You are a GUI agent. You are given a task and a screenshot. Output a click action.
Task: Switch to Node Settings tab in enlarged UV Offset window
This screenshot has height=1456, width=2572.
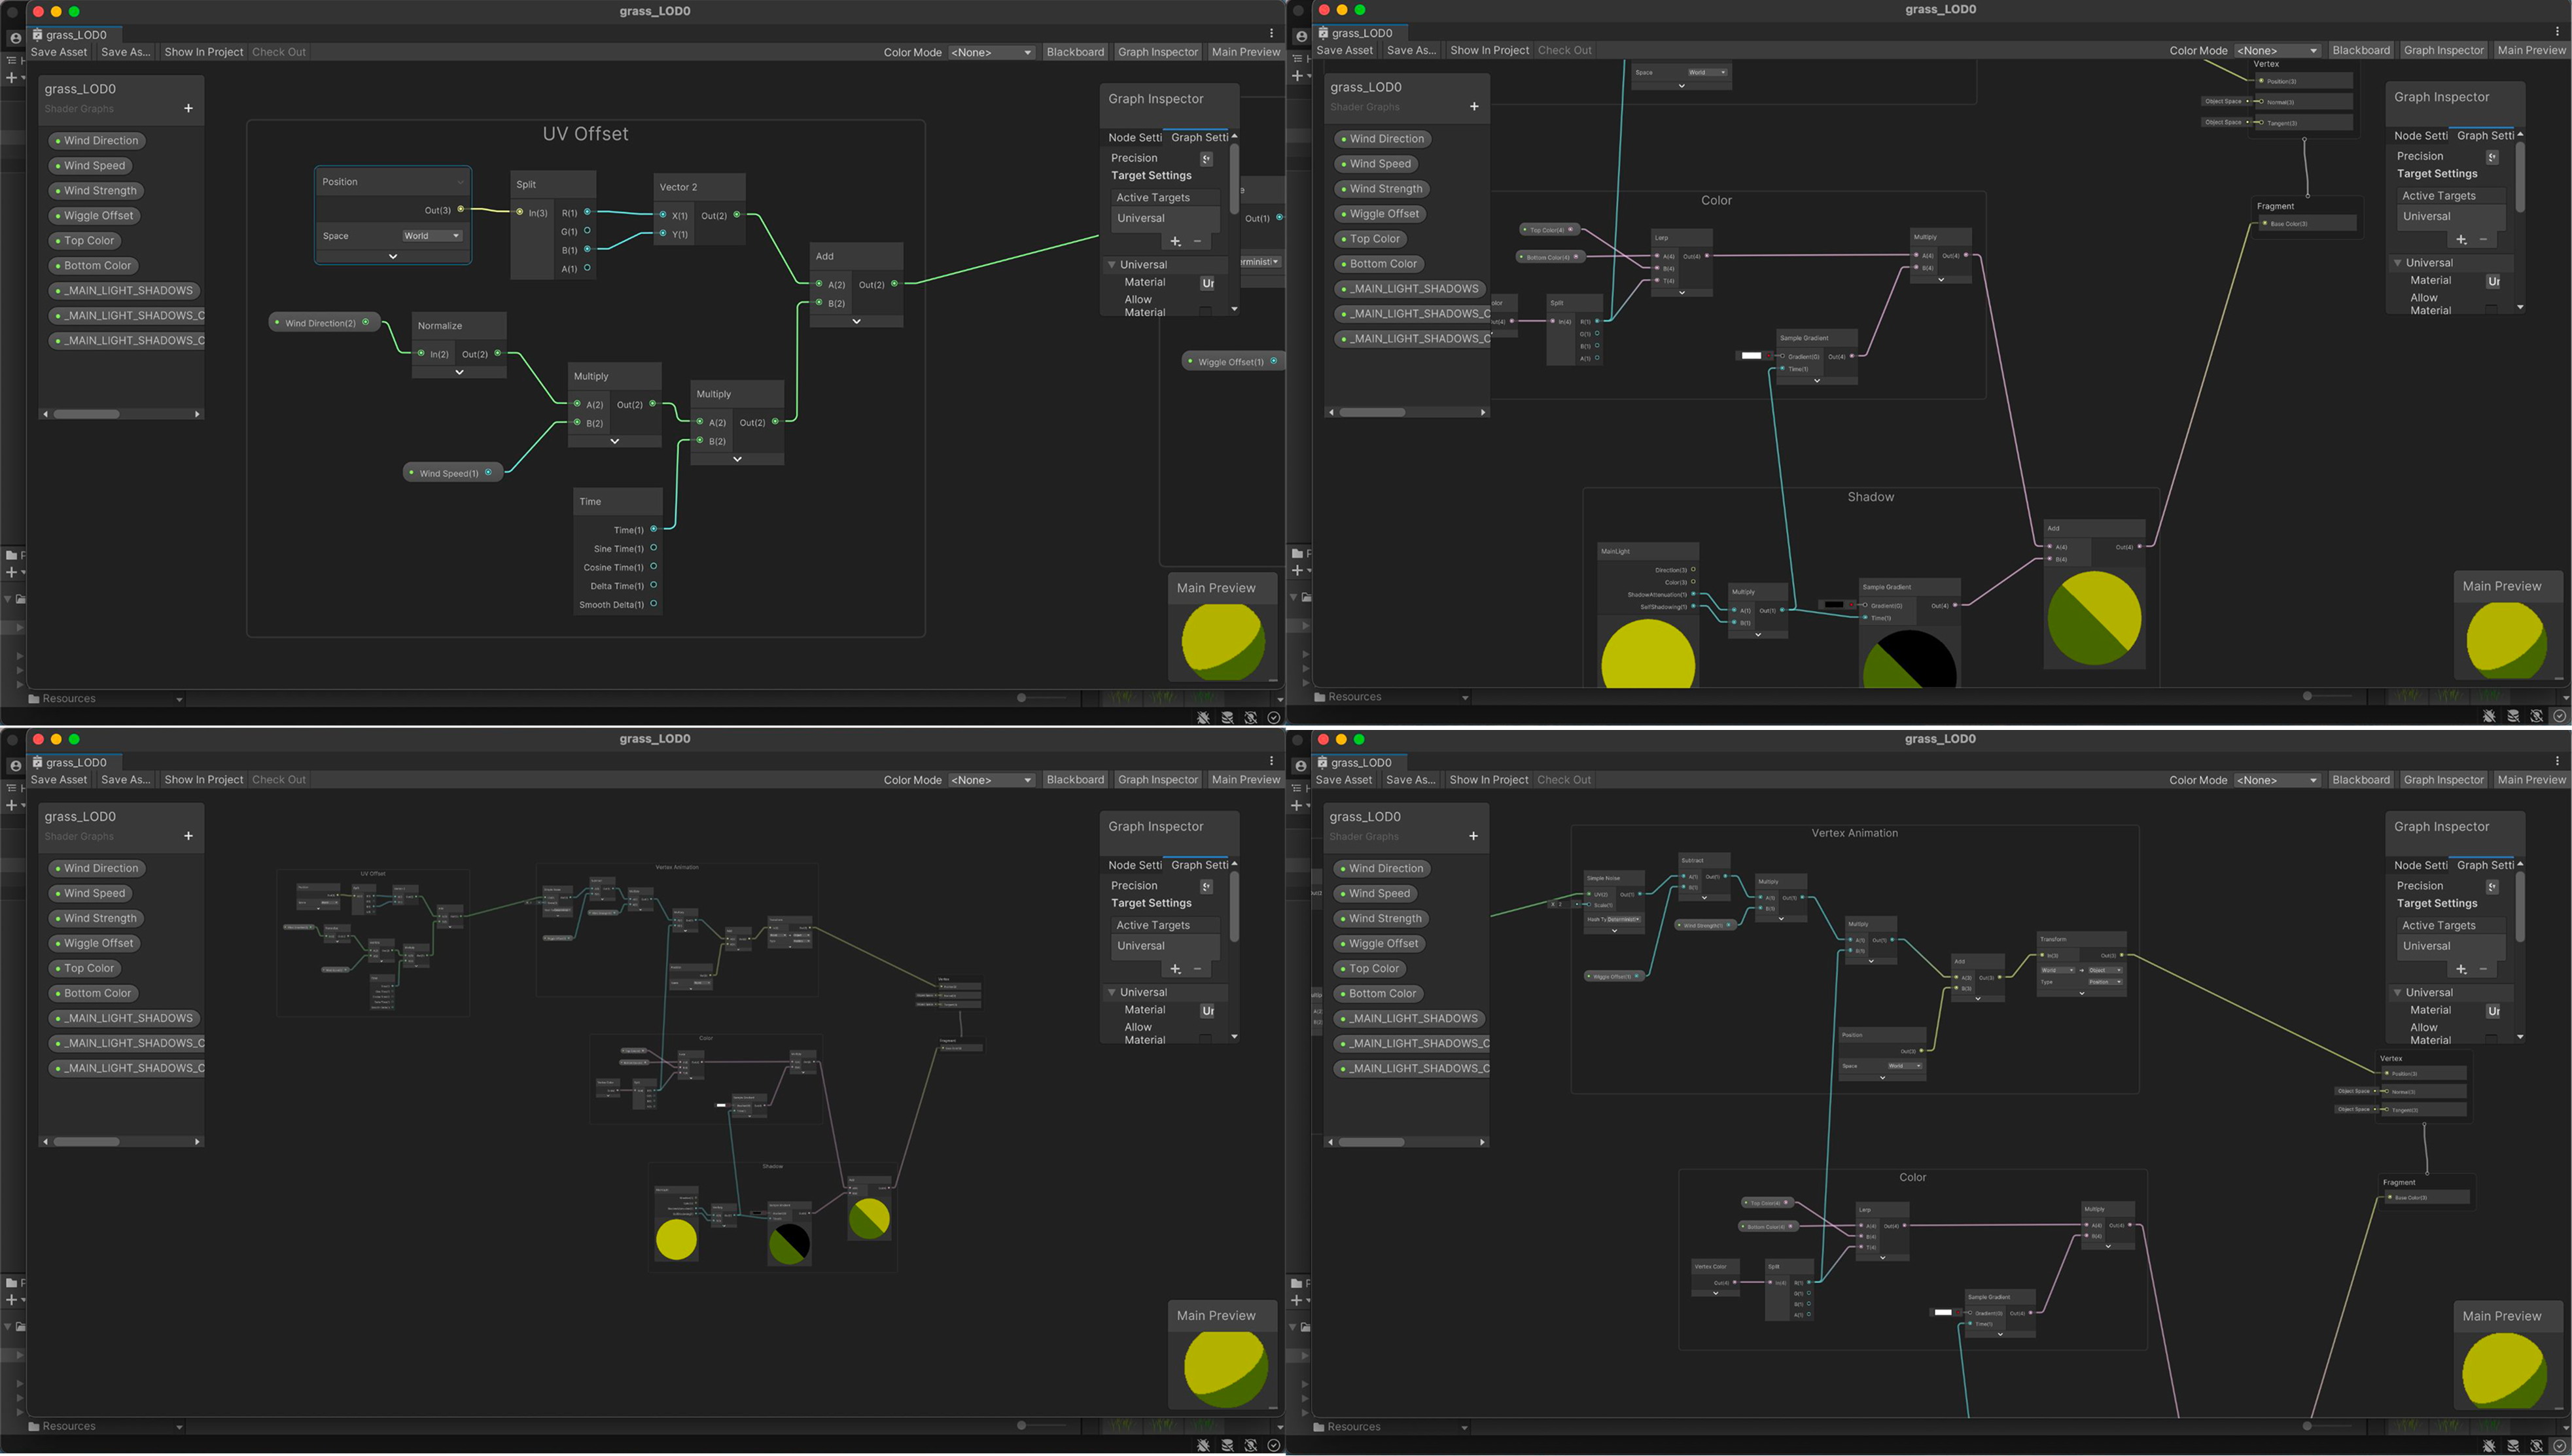(x=1134, y=137)
